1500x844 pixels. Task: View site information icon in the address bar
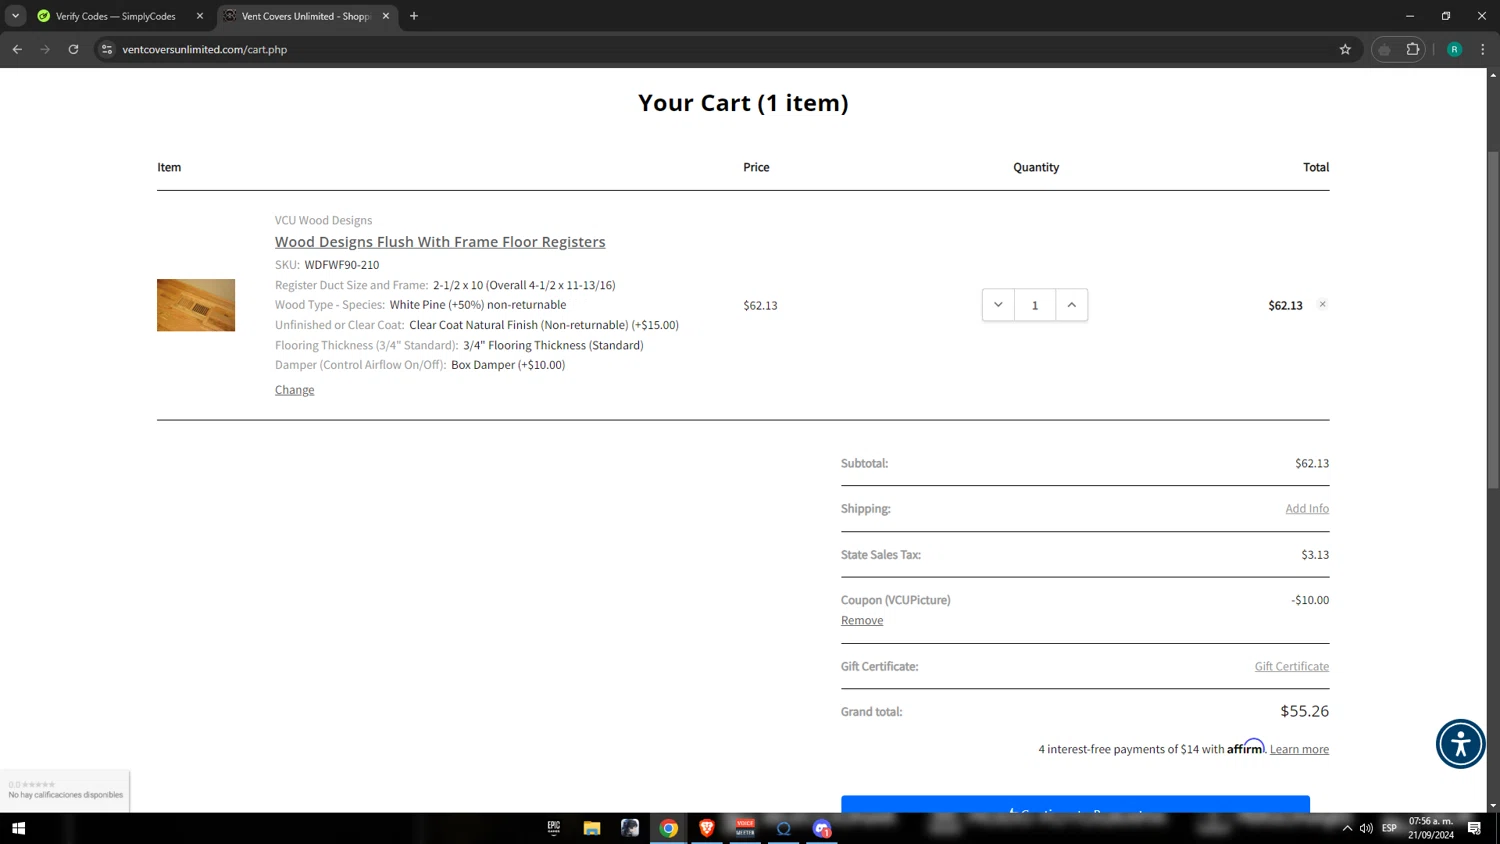click(107, 49)
